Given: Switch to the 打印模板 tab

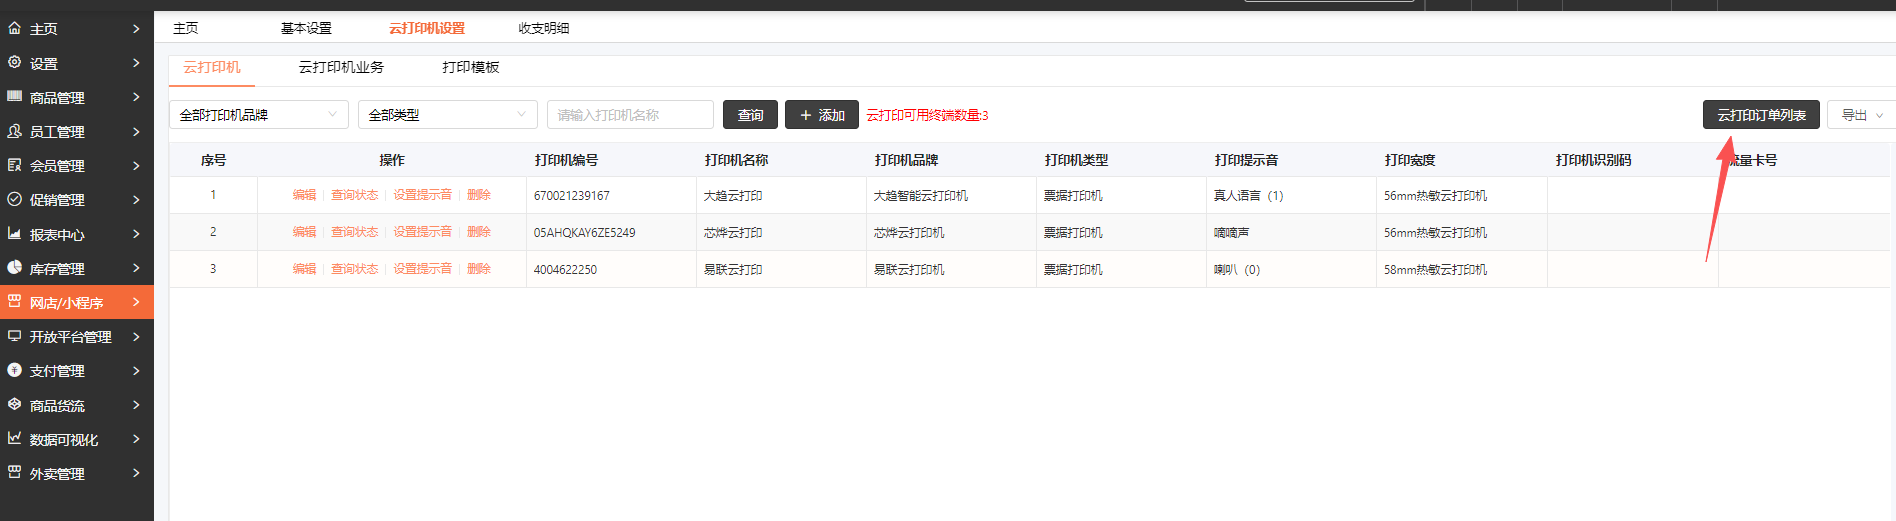Looking at the screenshot, I should pos(470,67).
